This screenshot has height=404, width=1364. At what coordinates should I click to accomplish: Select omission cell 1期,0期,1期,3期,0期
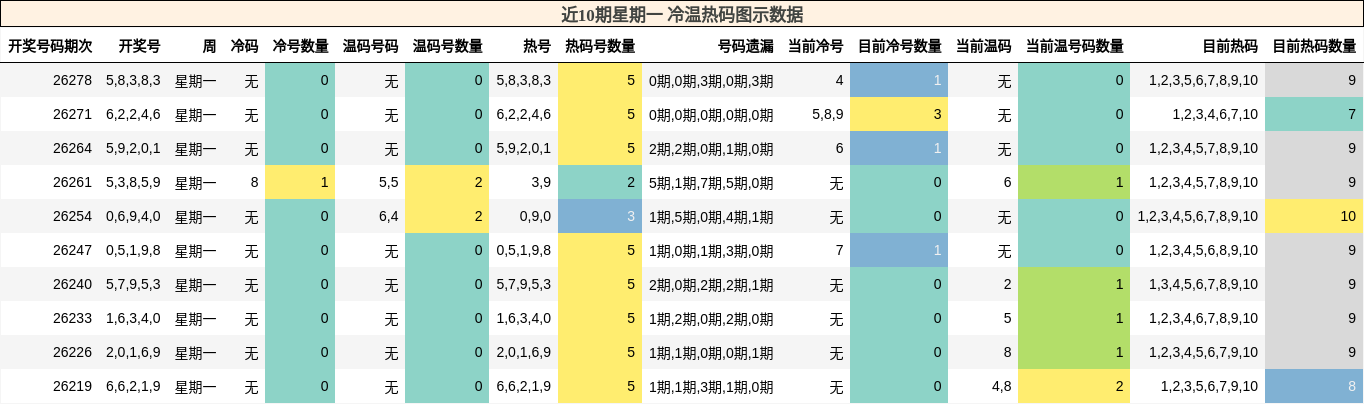coord(711,251)
